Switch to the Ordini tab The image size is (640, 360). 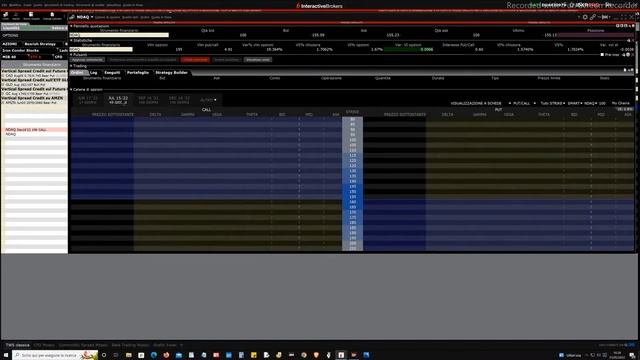[77, 73]
